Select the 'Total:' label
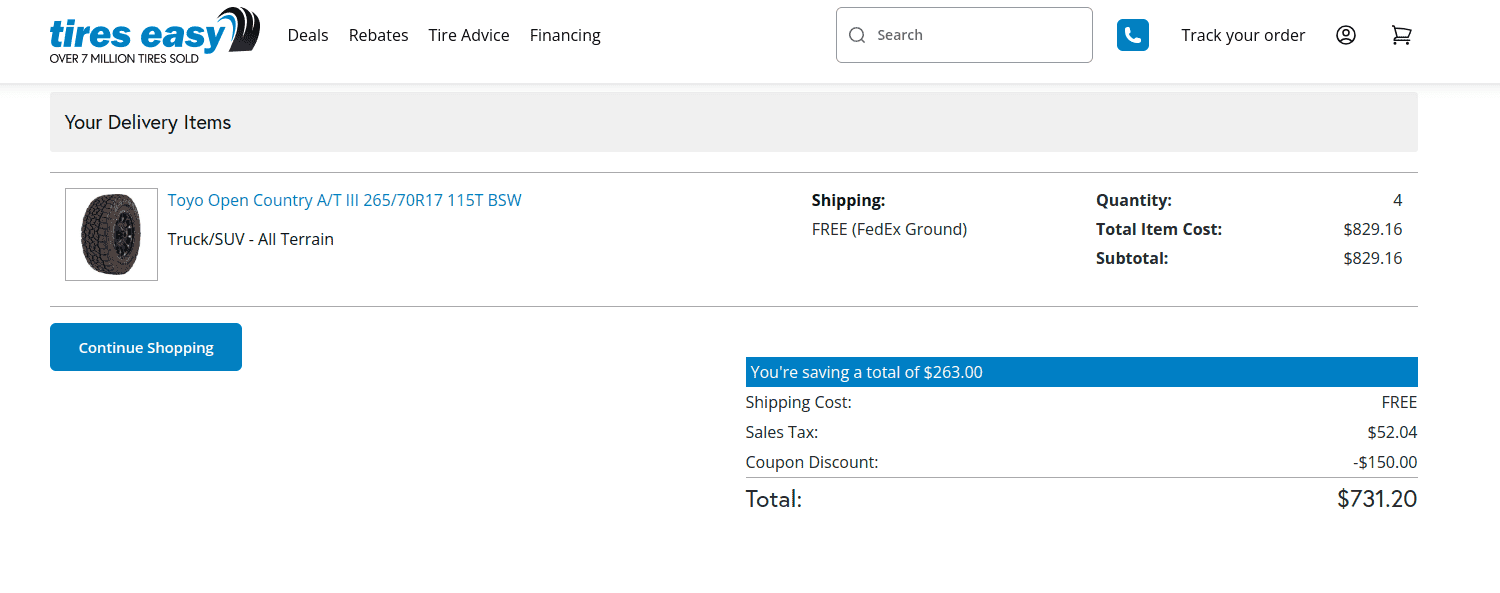This screenshot has width=1500, height=593. tap(774, 498)
